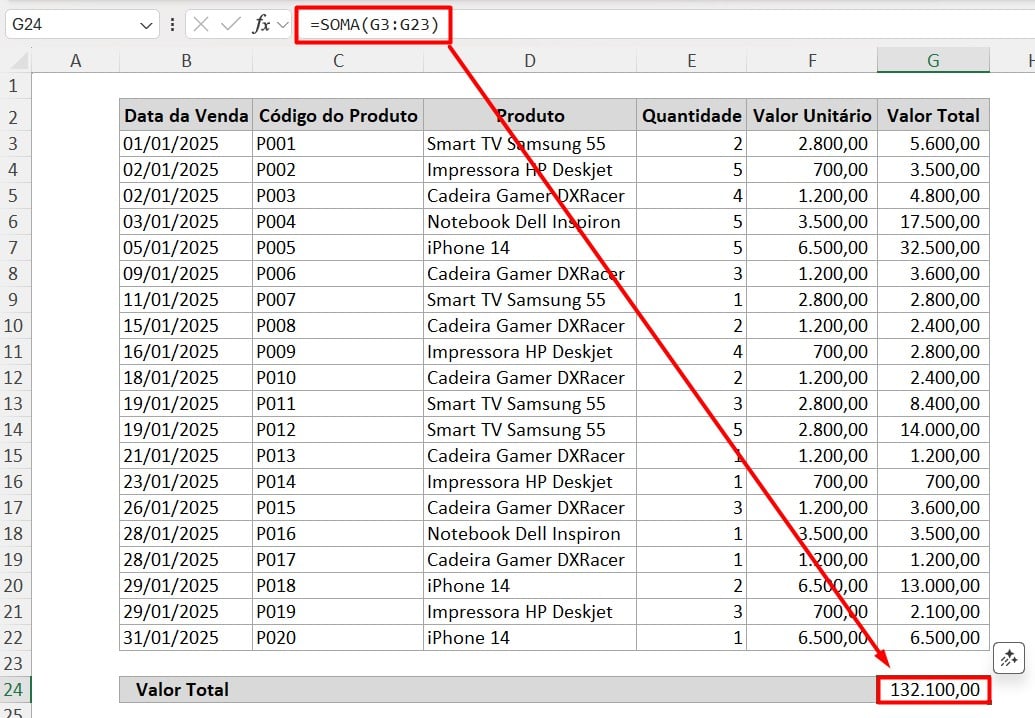Viewport: 1035px width, 718px height.
Task: Click date cell 01/01/2025
Action: [186, 144]
